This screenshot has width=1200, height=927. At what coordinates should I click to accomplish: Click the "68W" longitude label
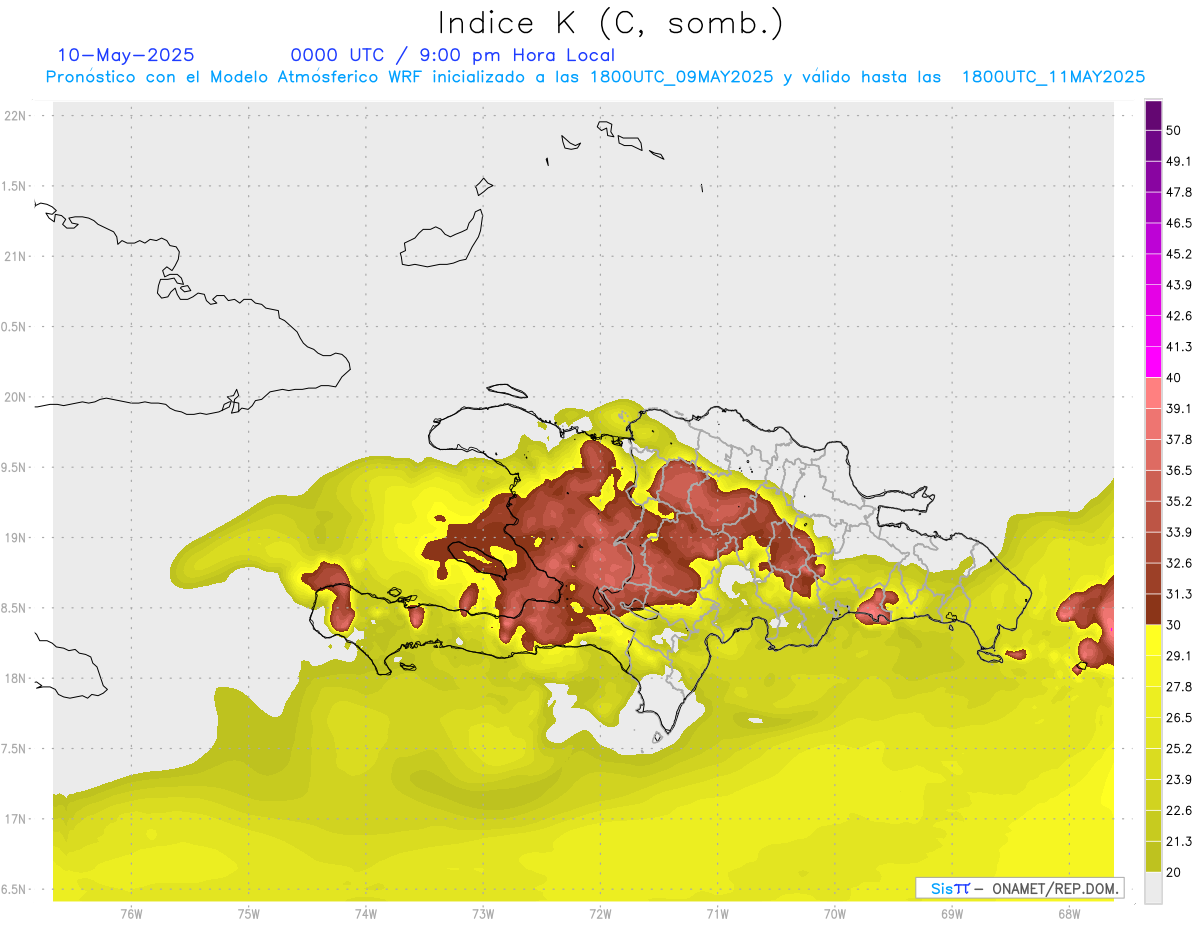[x=1069, y=914]
